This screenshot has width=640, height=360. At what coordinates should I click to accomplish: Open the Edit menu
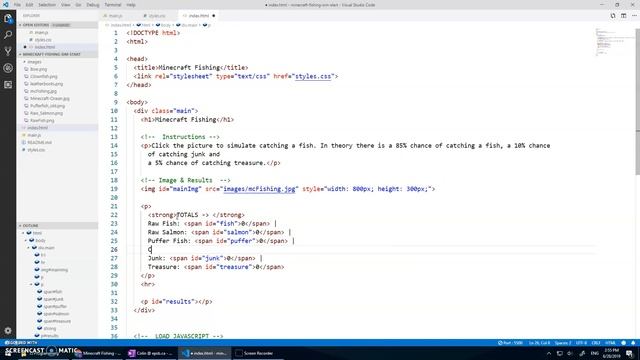coord(29,5)
